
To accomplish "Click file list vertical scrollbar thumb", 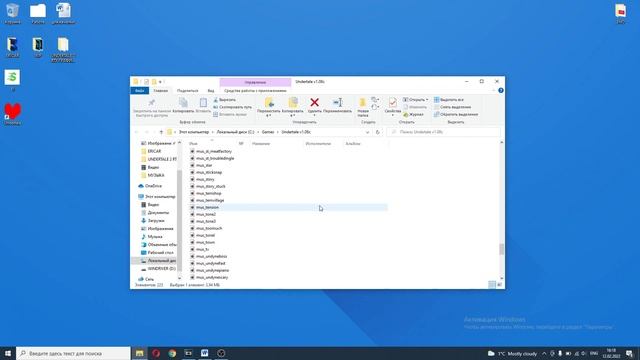I will 502,249.
